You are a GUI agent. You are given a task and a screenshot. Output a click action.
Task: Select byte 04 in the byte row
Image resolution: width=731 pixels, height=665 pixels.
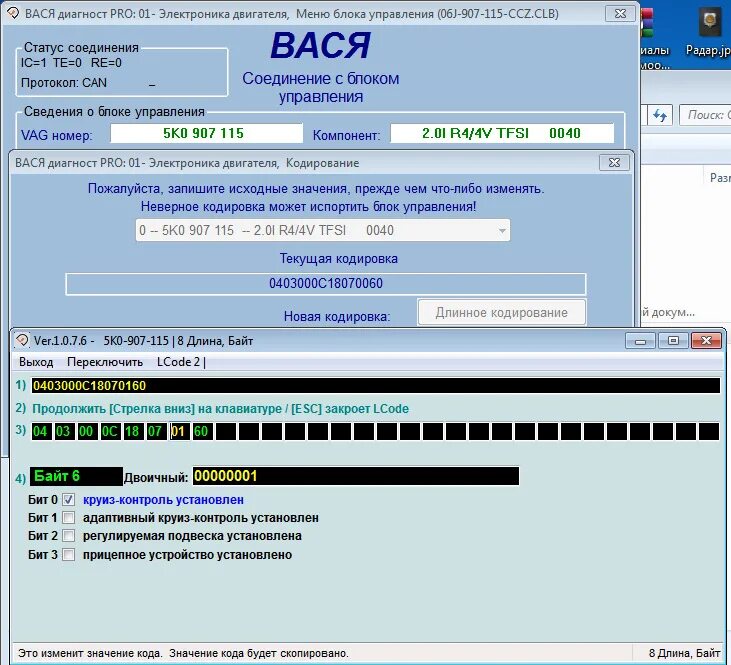(41, 431)
